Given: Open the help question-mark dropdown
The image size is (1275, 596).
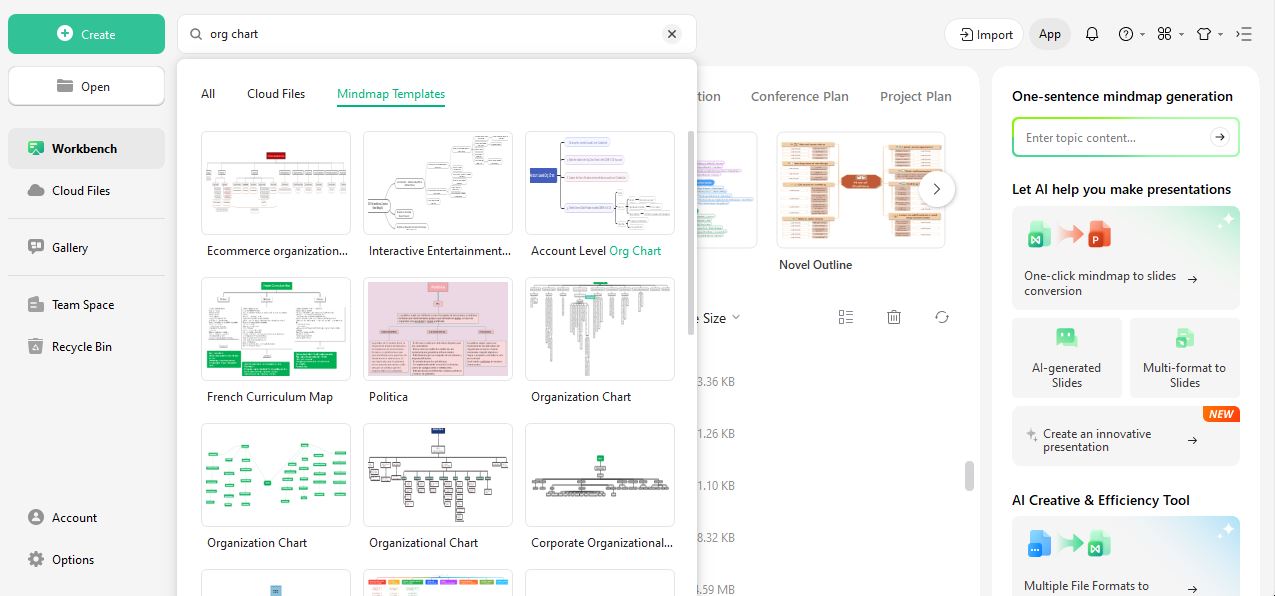Looking at the screenshot, I should coord(1132,34).
